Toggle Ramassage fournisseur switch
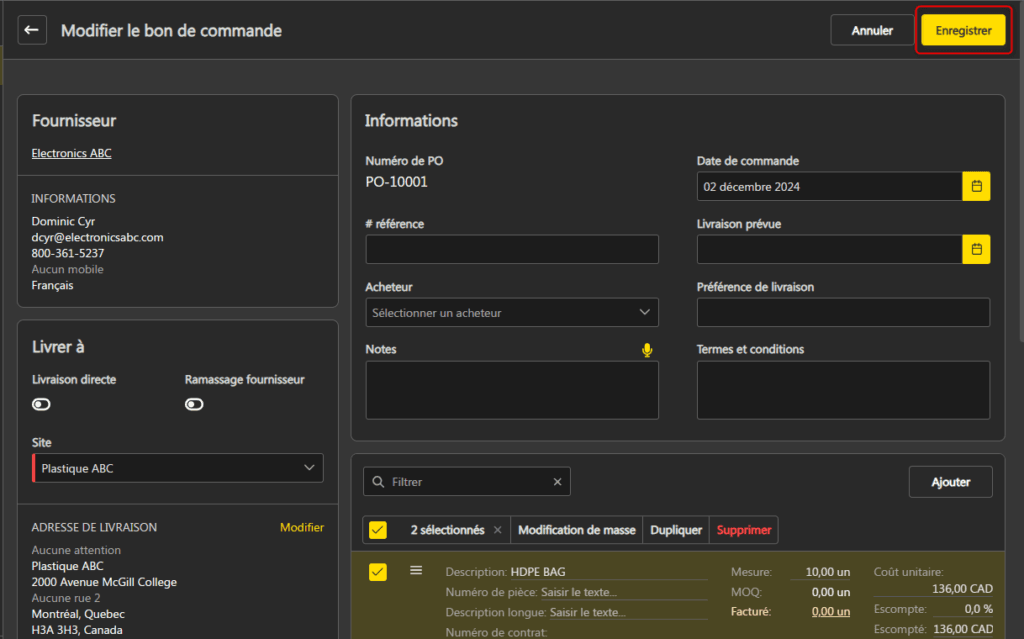The width and height of the screenshot is (1024, 639). pos(194,404)
